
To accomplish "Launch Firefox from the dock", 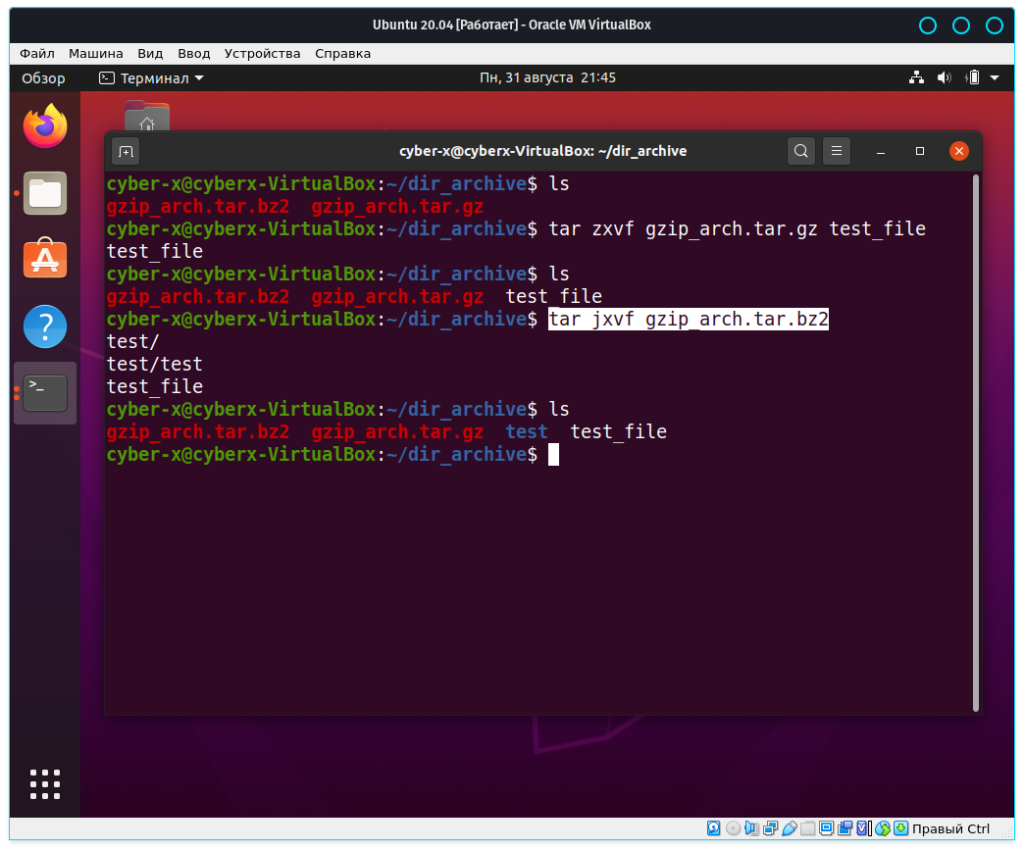I will pyautogui.click(x=45, y=127).
